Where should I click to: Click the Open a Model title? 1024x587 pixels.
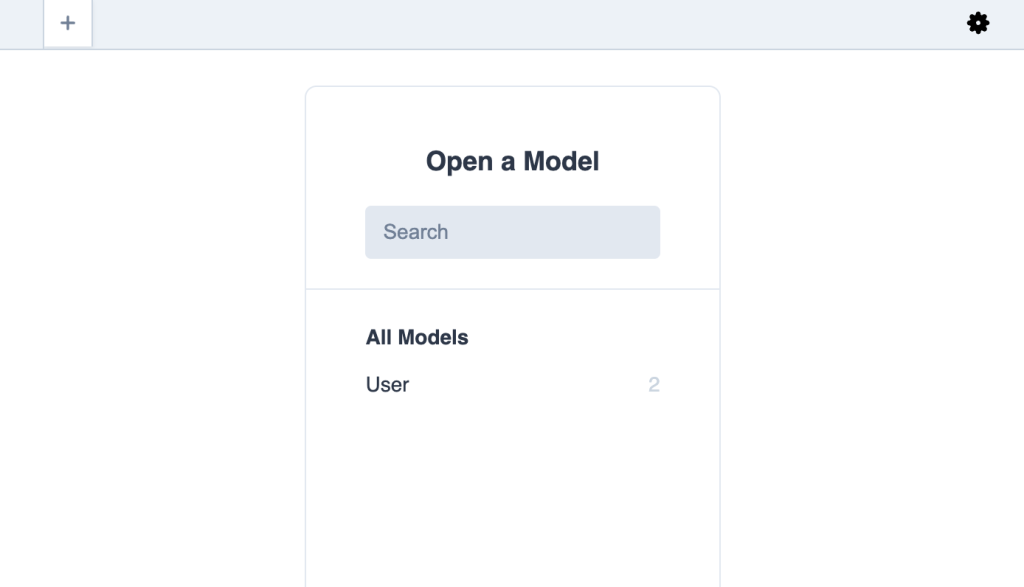[512, 161]
